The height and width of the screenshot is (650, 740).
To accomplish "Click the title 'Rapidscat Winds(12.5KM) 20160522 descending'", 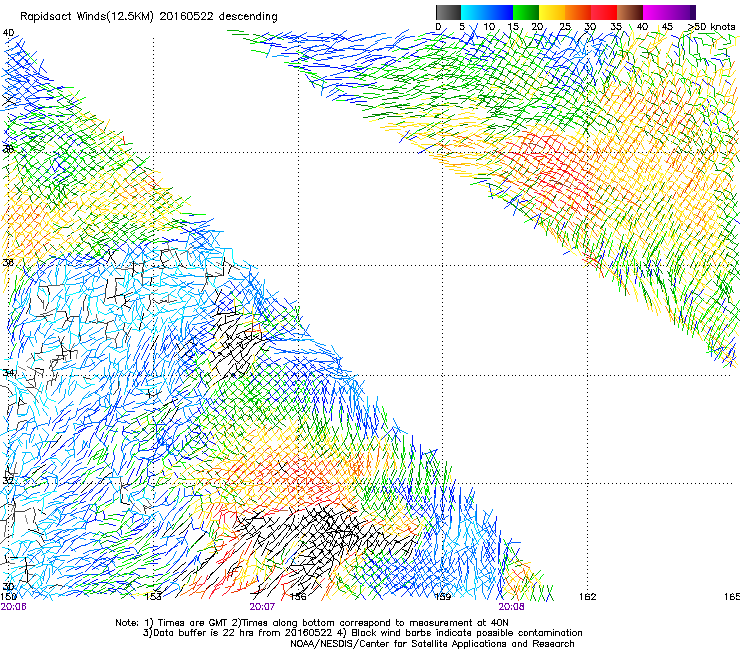I will (x=149, y=17).
